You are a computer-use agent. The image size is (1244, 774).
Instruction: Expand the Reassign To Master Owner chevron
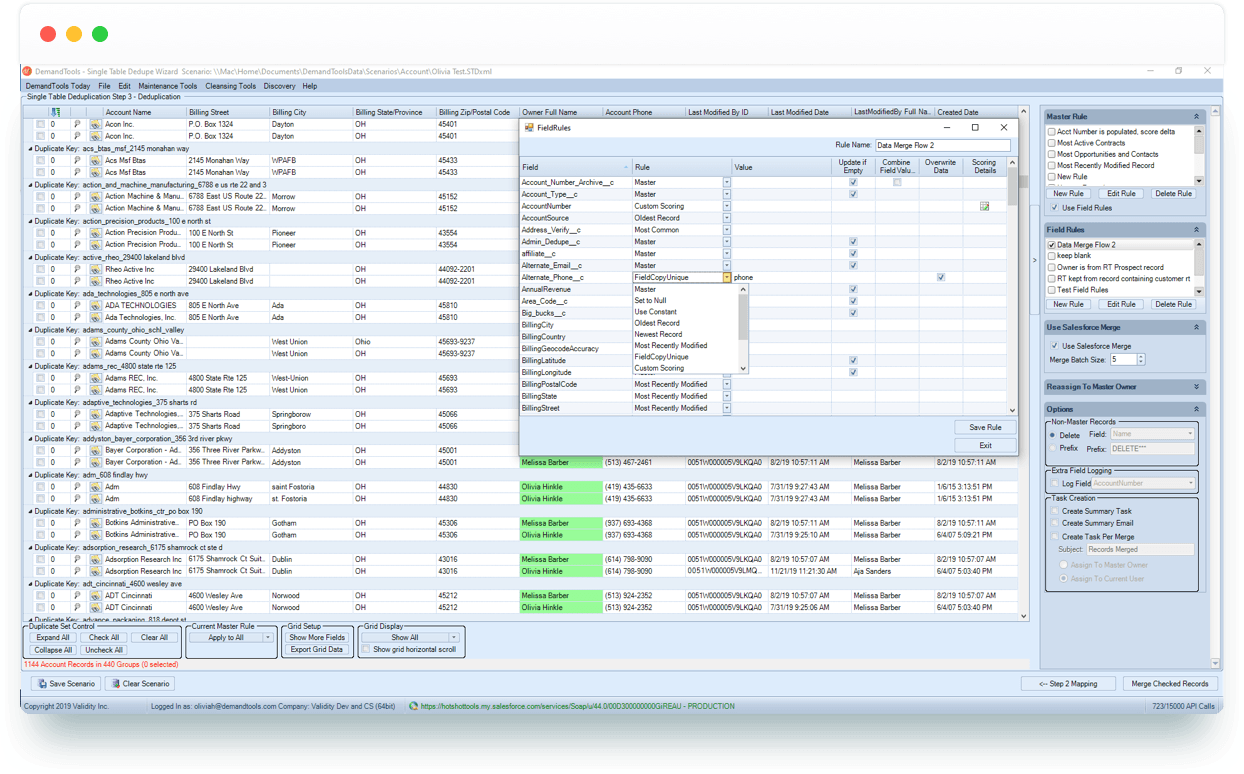coord(1196,387)
